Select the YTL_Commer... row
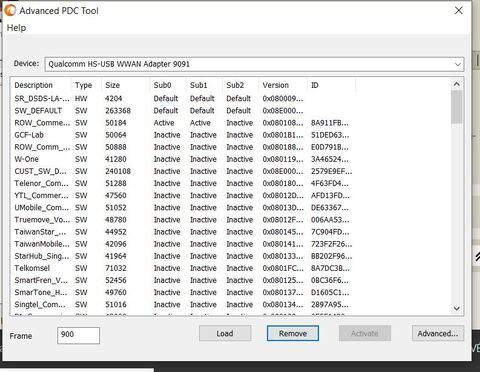Image resolution: width=480 pixels, height=372 pixels. pos(183,196)
